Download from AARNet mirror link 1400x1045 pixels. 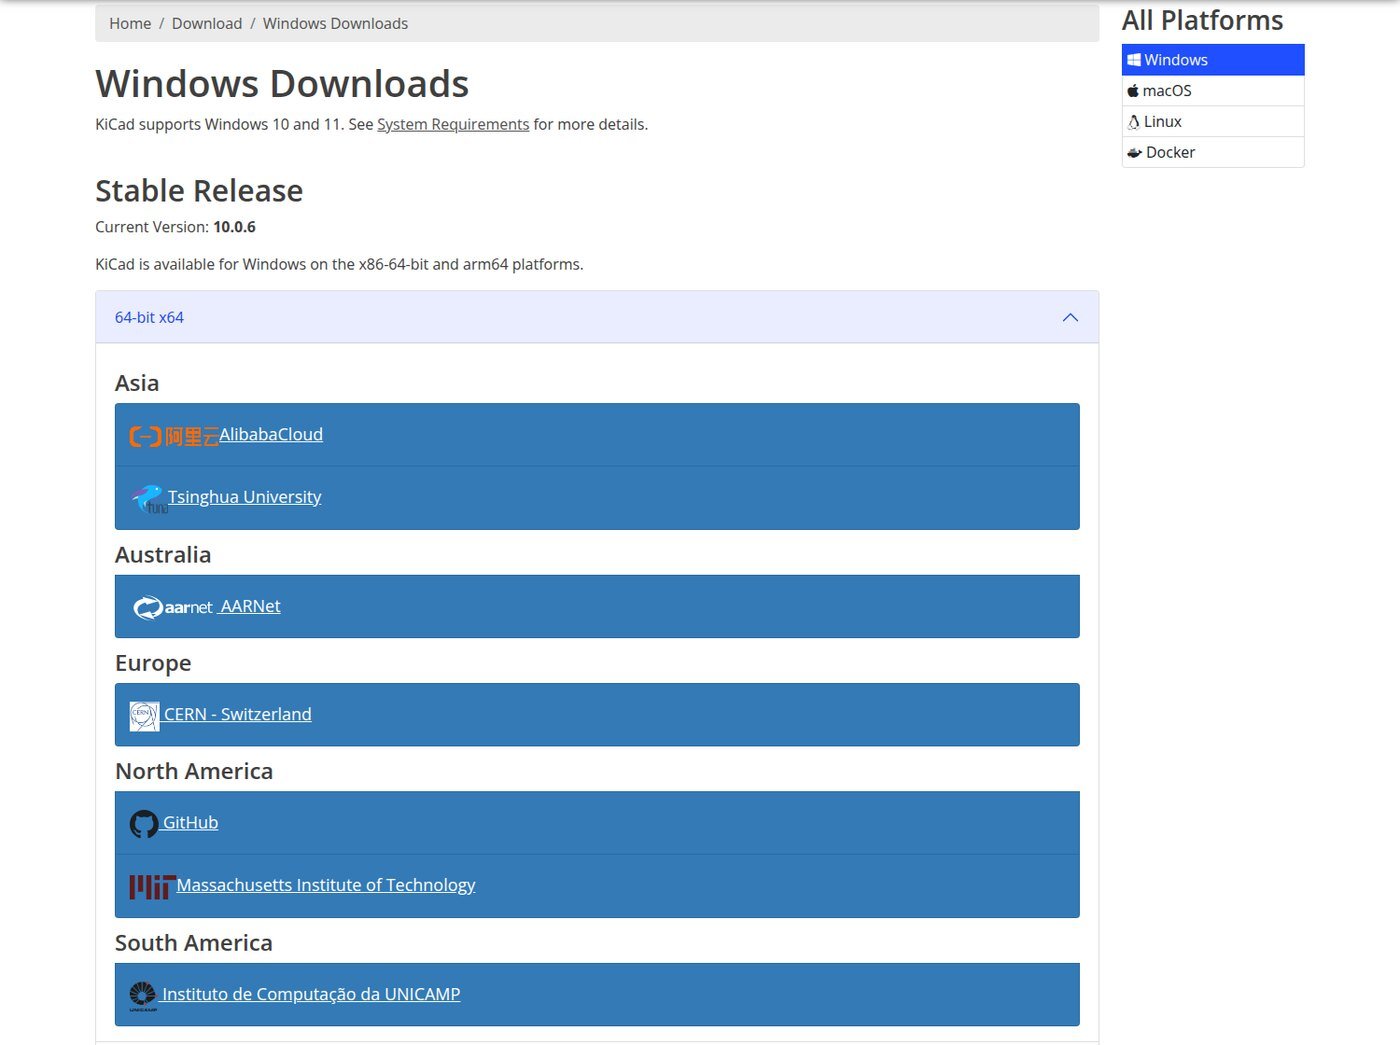tap(250, 606)
